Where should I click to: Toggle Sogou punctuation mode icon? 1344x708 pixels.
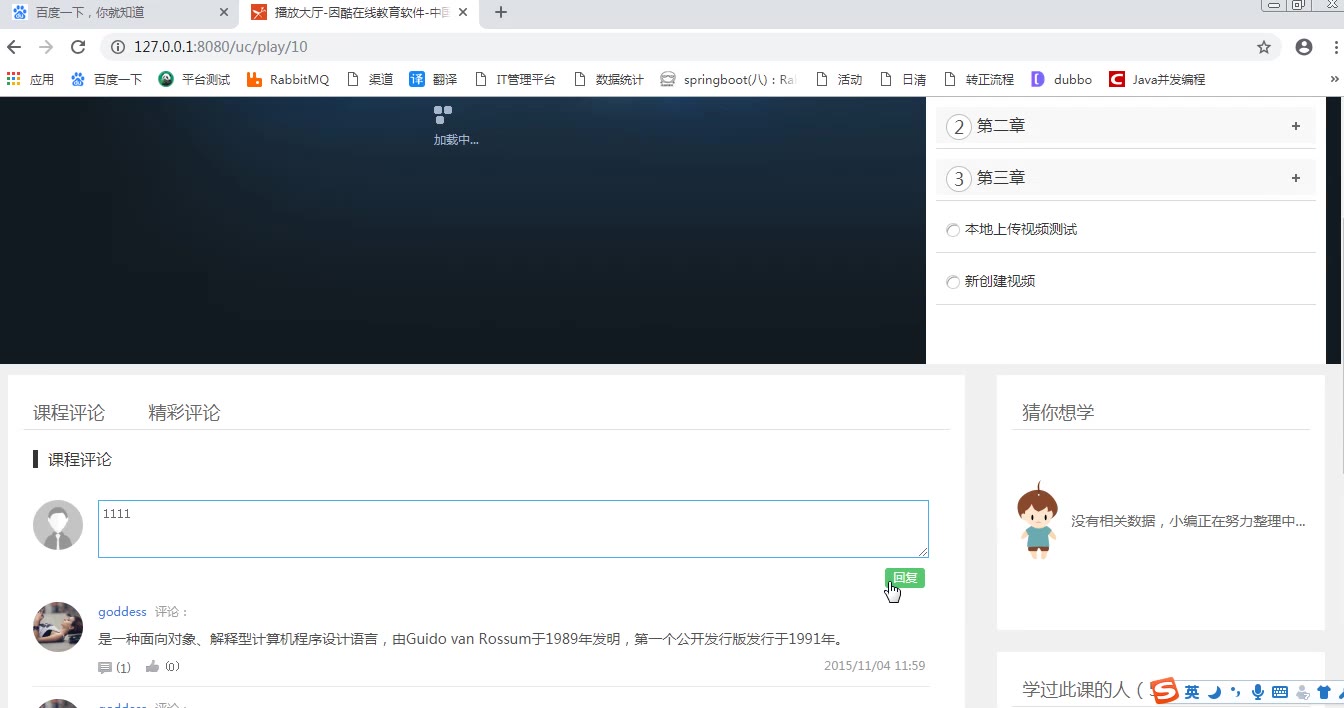(x=1236, y=692)
